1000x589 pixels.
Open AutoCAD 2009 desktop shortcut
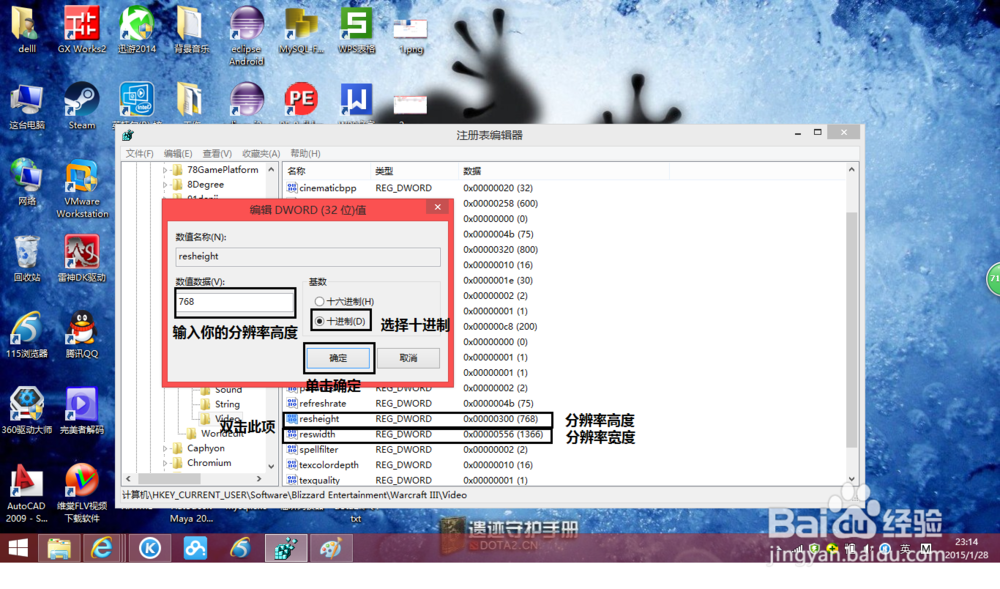(x=26, y=494)
